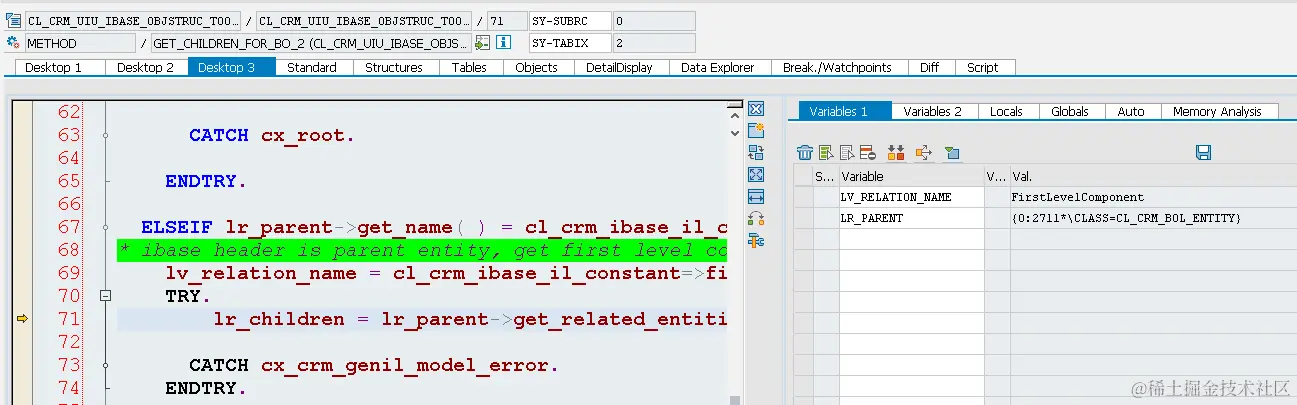Click the services of the tool icon

point(756,240)
